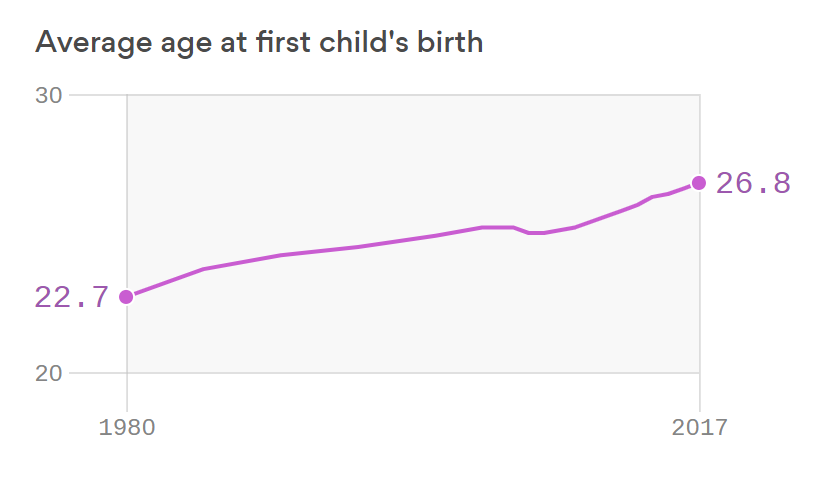Select the purple data point at 1980
The image size is (830, 491).
127,296
